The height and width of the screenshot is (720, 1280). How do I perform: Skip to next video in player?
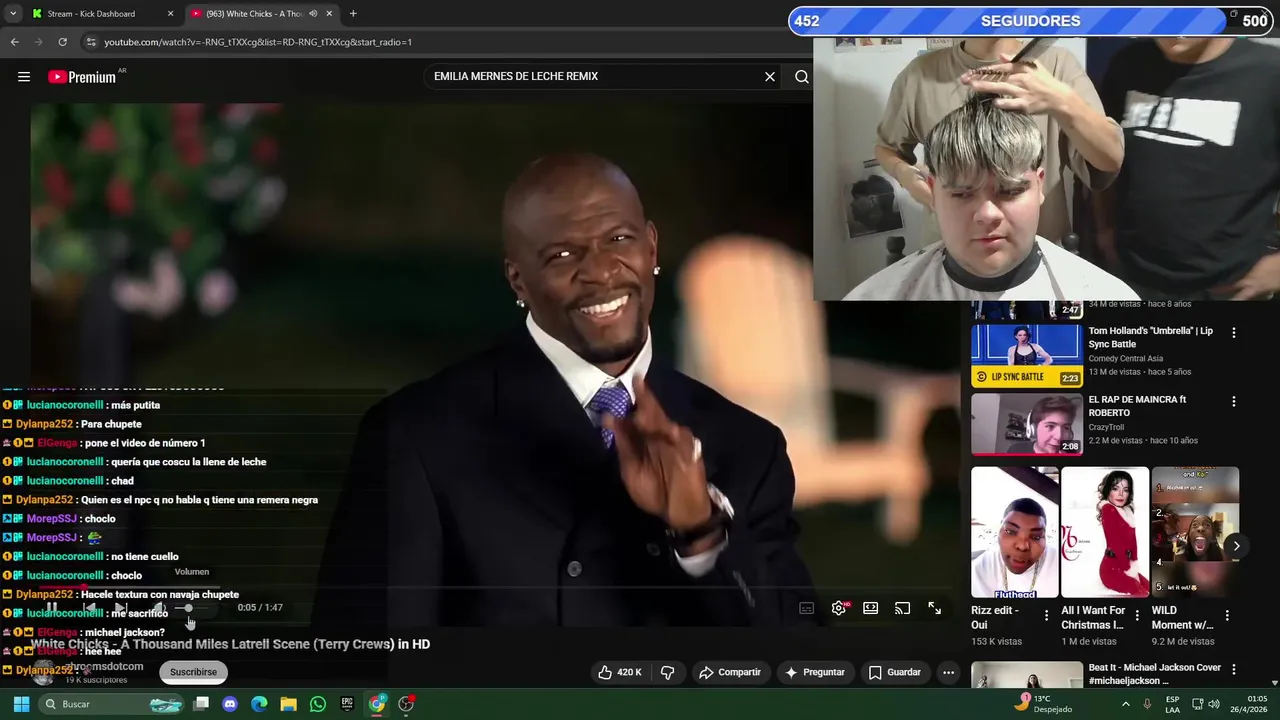coord(121,608)
